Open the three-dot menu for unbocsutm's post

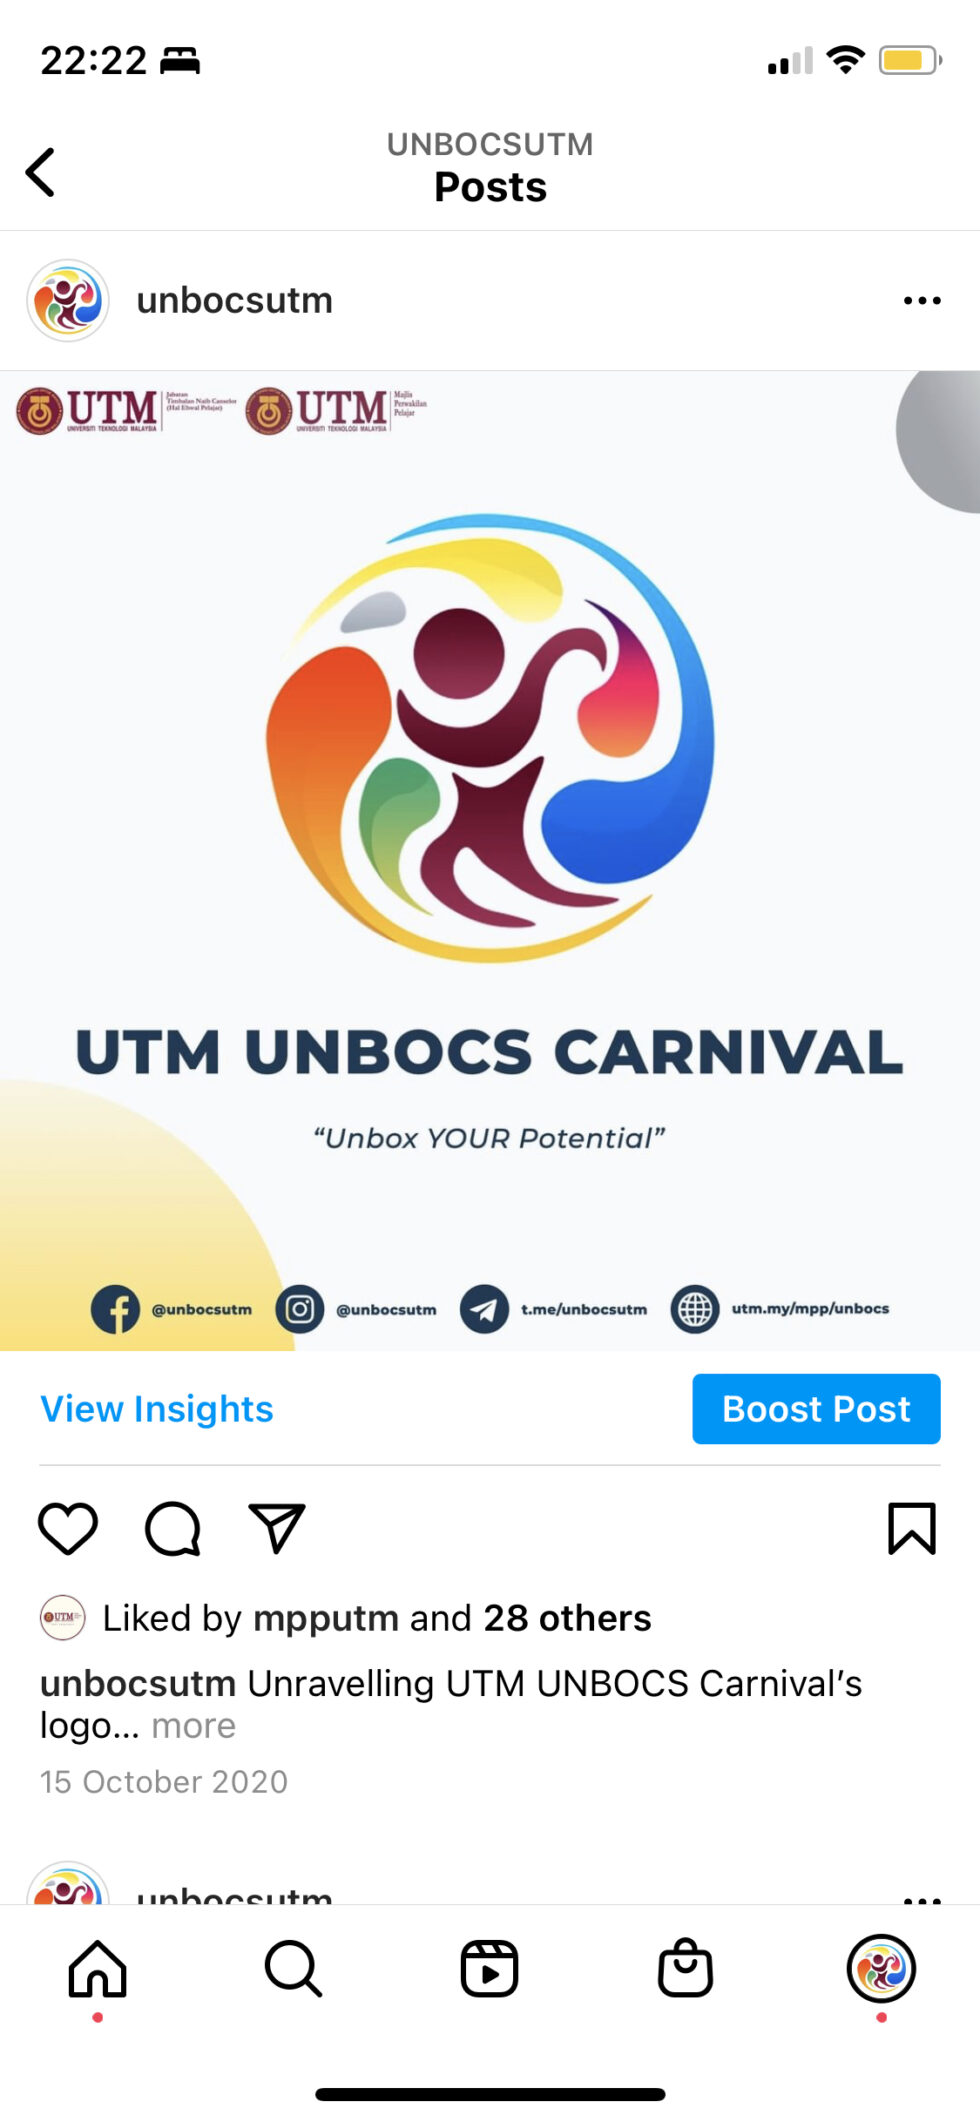[x=922, y=300]
